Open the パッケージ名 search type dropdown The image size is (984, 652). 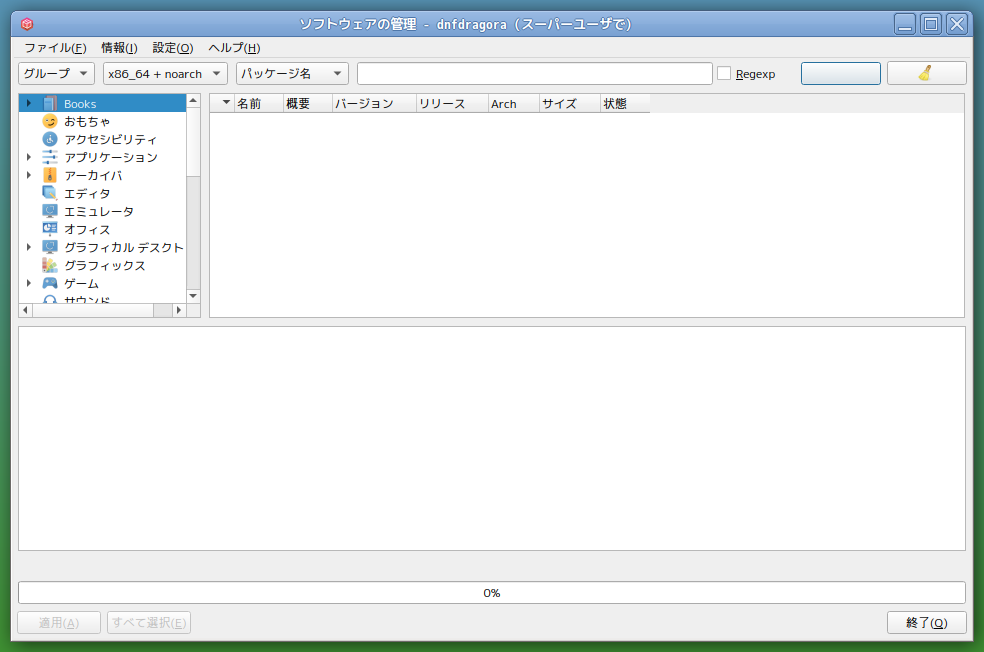290,72
